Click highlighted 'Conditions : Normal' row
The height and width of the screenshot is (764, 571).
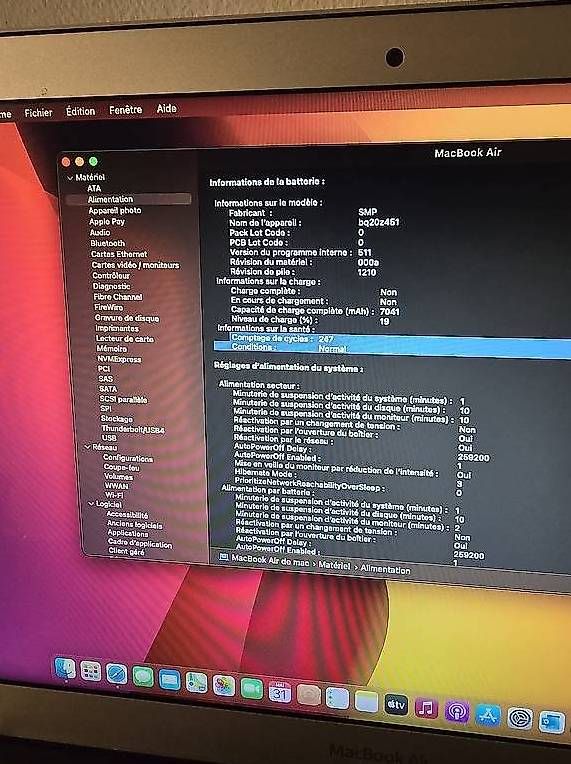(x=392, y=350)
